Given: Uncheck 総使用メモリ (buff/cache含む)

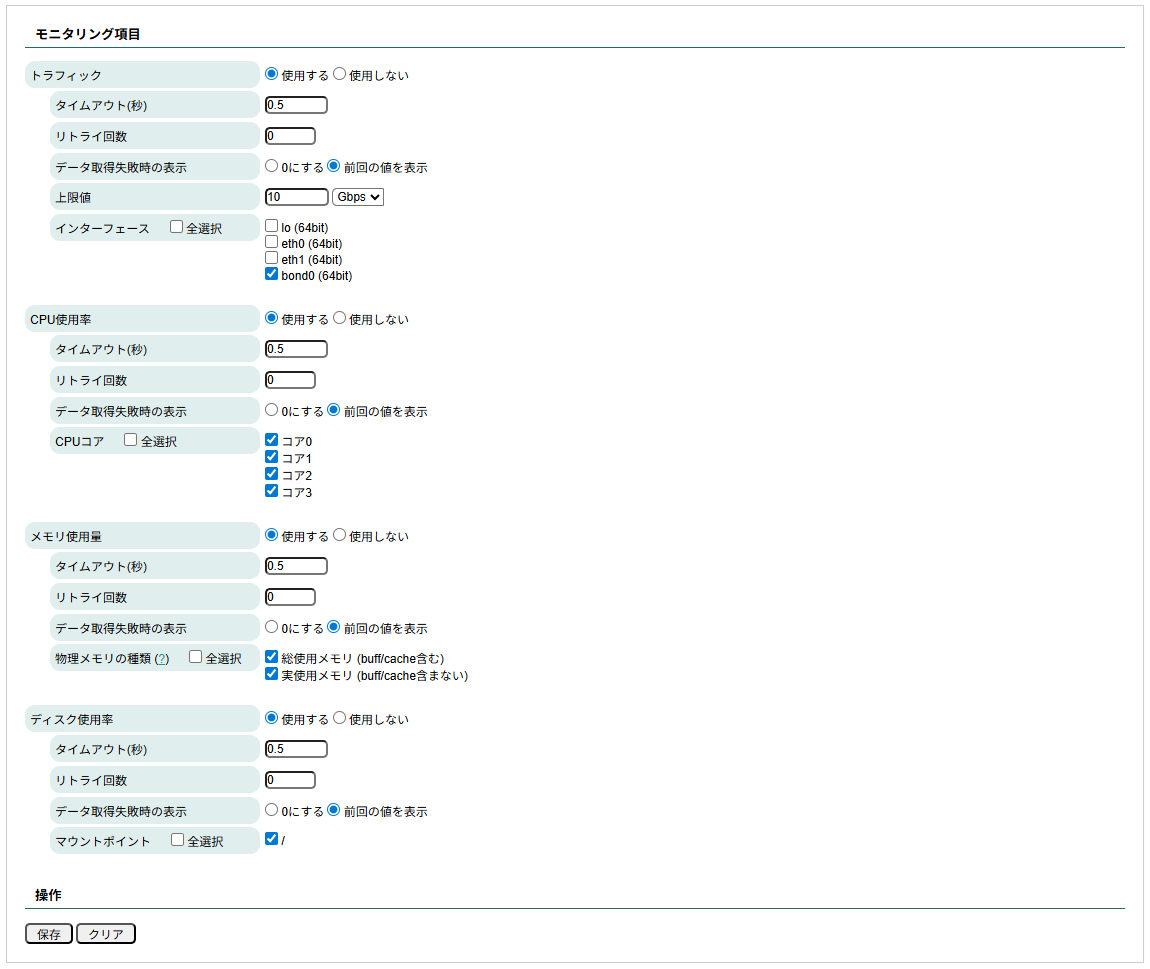Looking at the screenshot, I should click(x=271, y=656).
